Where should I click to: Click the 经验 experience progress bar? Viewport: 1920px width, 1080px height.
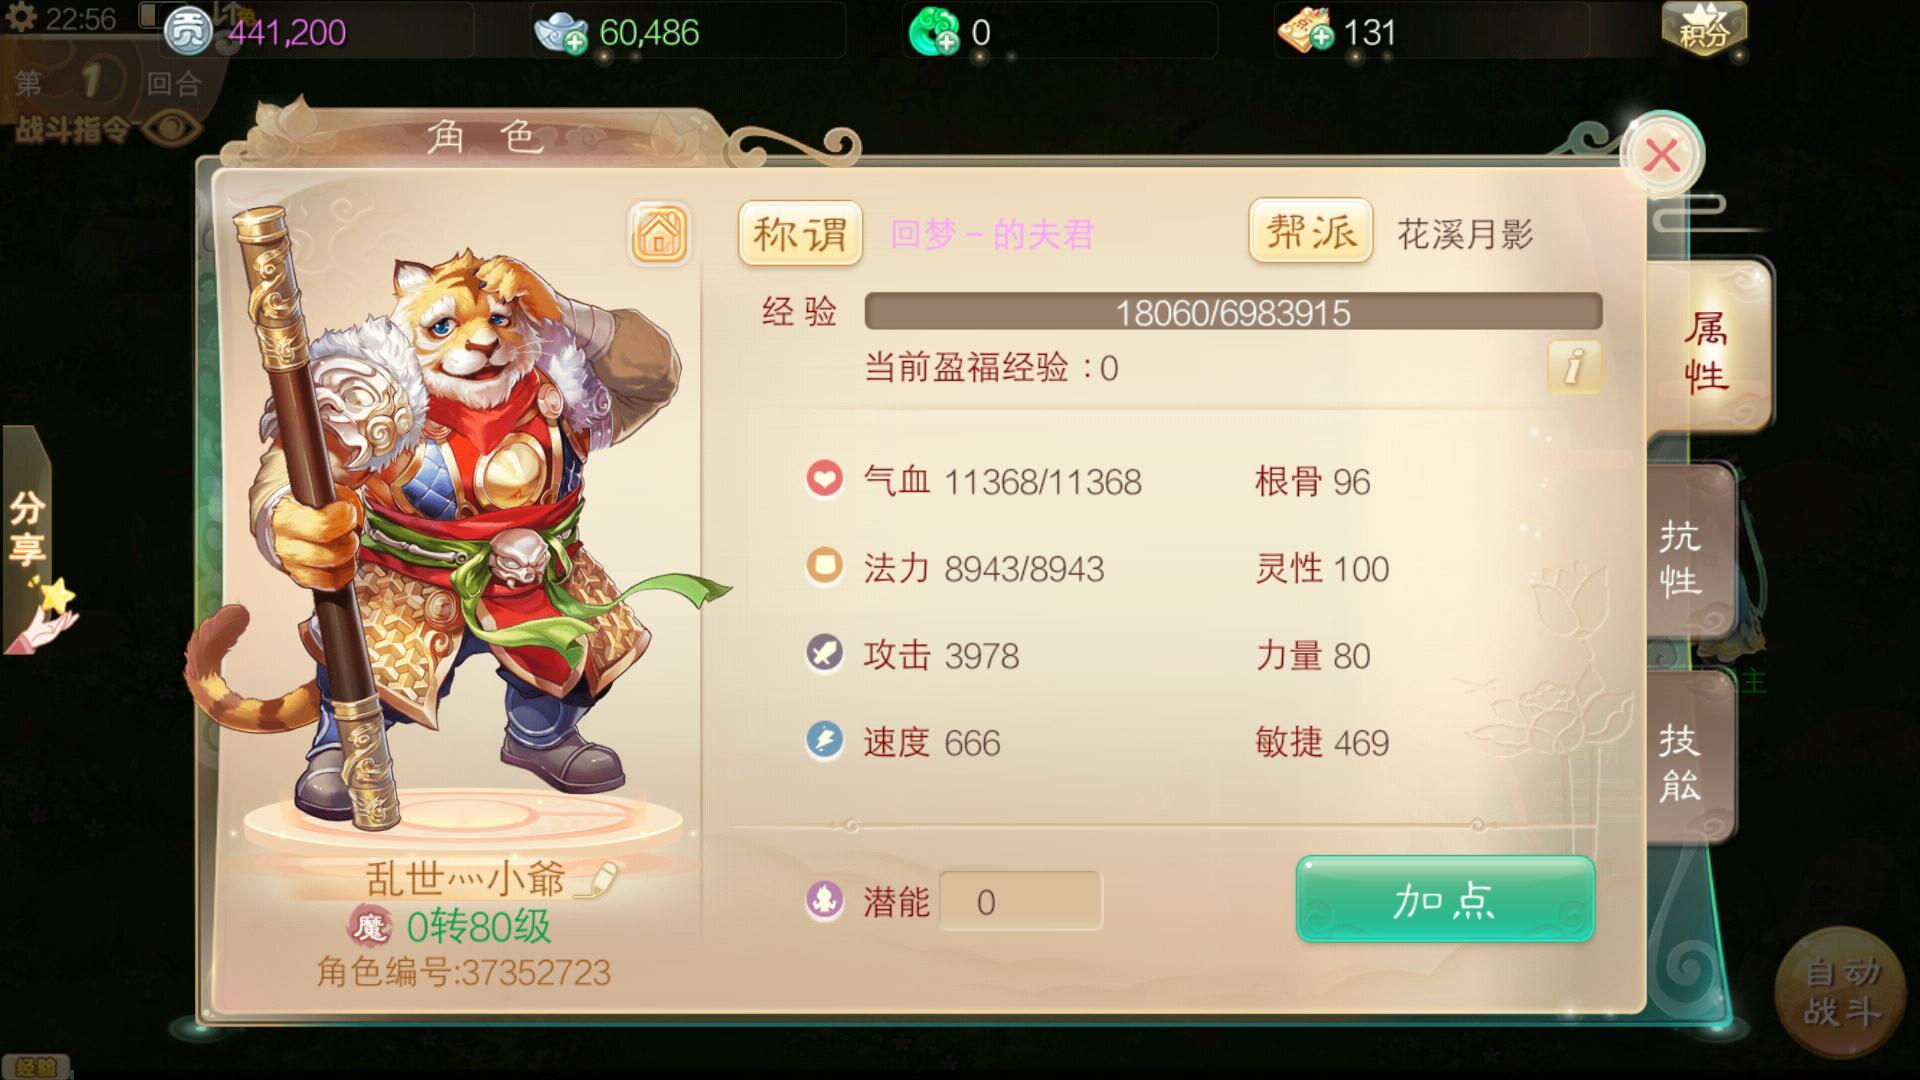1233,312
